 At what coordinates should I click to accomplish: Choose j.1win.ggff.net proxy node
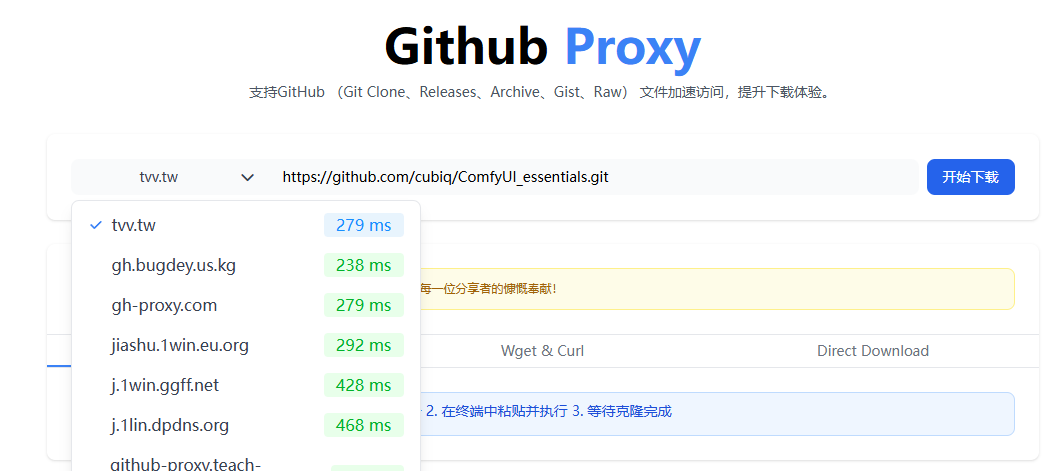coord(246,385)
